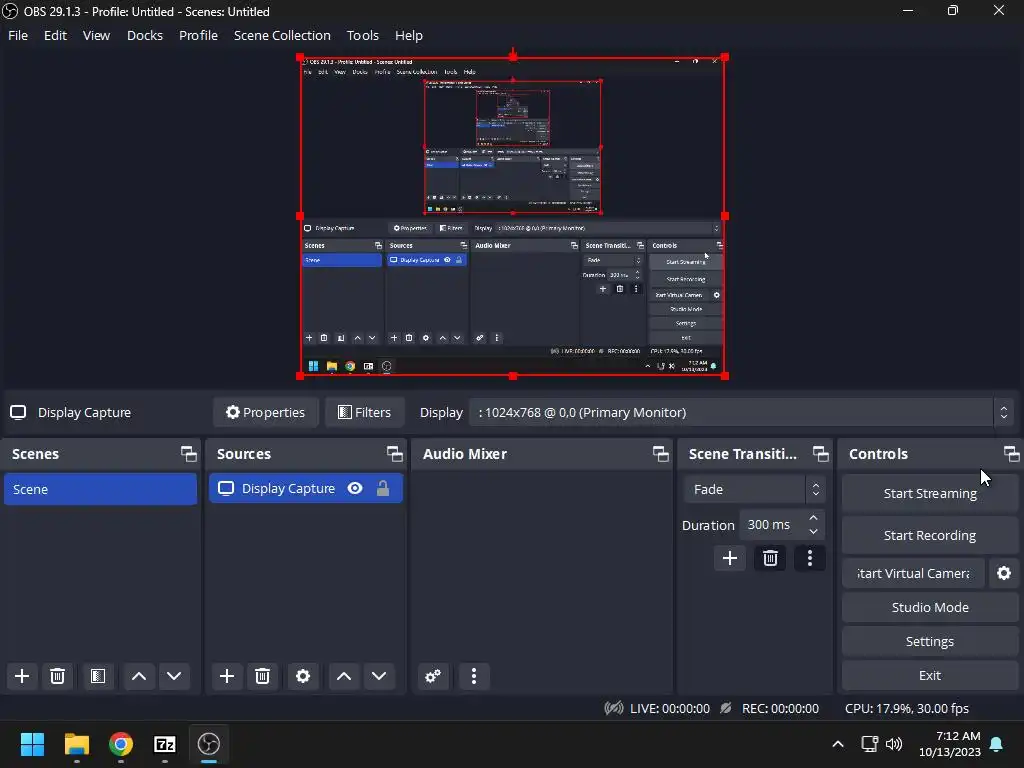
Task: Open the Help menu
Action: (x=409, y=35)
